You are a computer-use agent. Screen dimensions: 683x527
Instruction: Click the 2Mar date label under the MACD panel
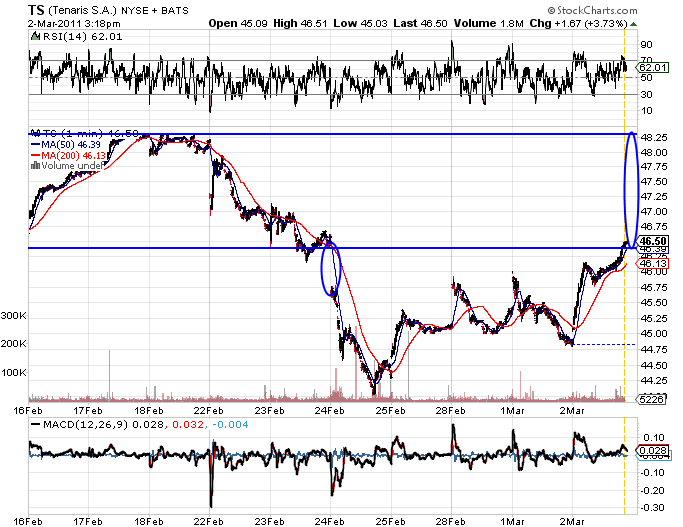pyautogui.click(x=572, y=522)
